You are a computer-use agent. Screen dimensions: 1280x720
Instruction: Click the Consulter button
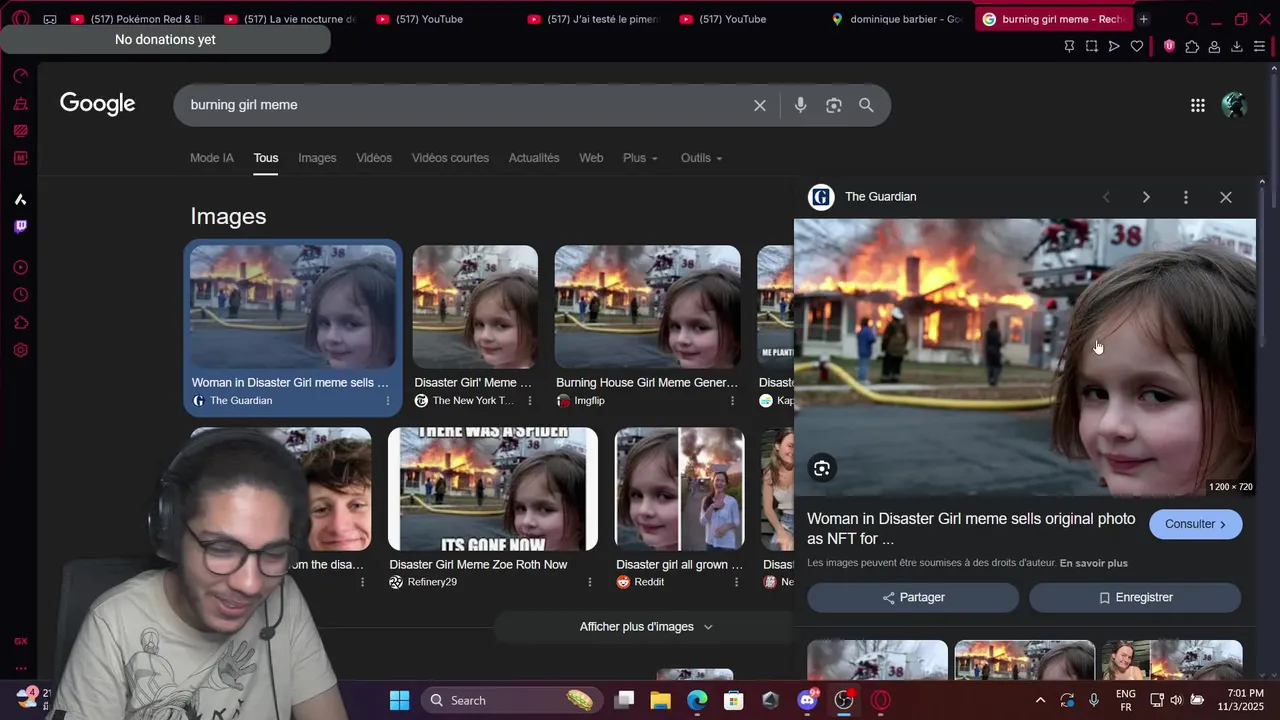coord(1195,524)
